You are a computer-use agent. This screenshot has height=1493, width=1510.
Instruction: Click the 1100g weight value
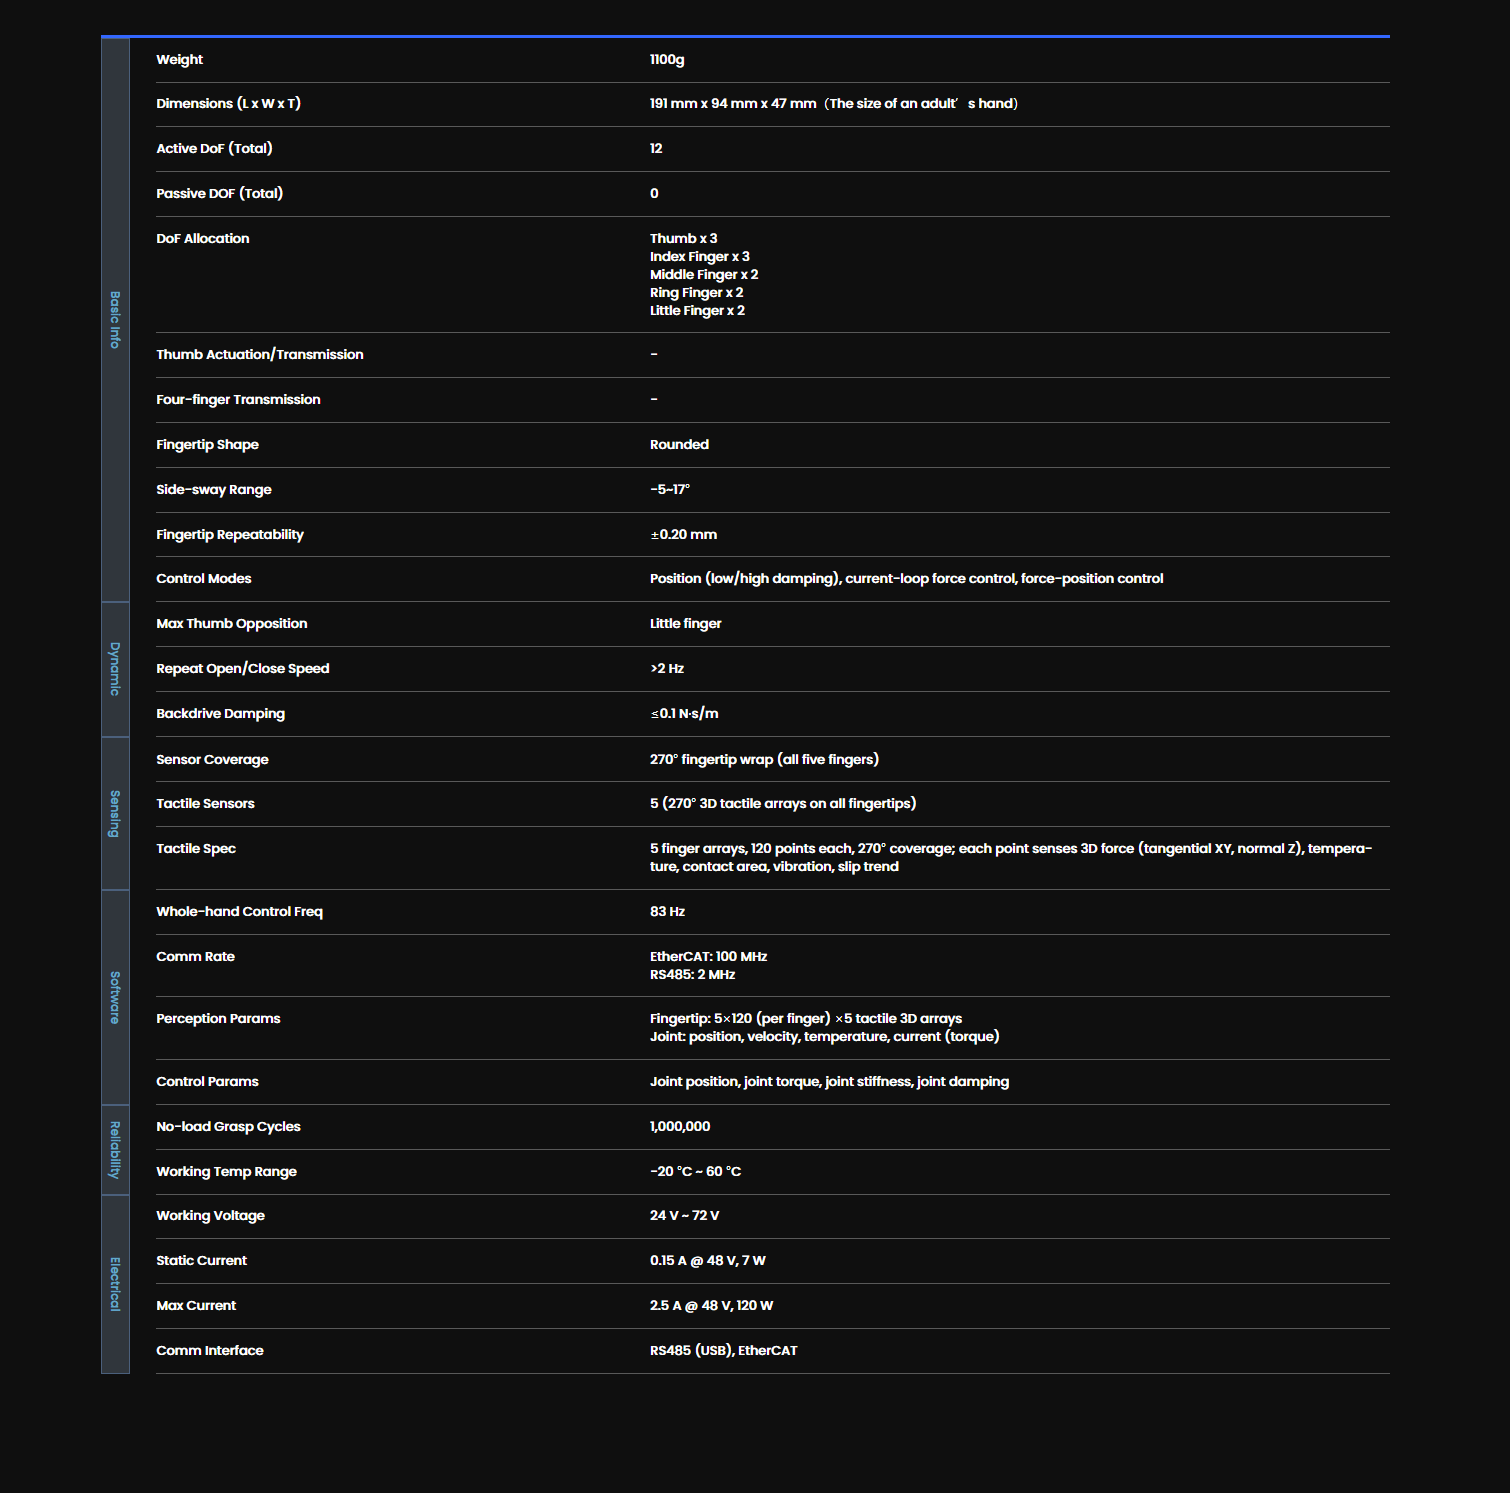(x=667, y=60)
